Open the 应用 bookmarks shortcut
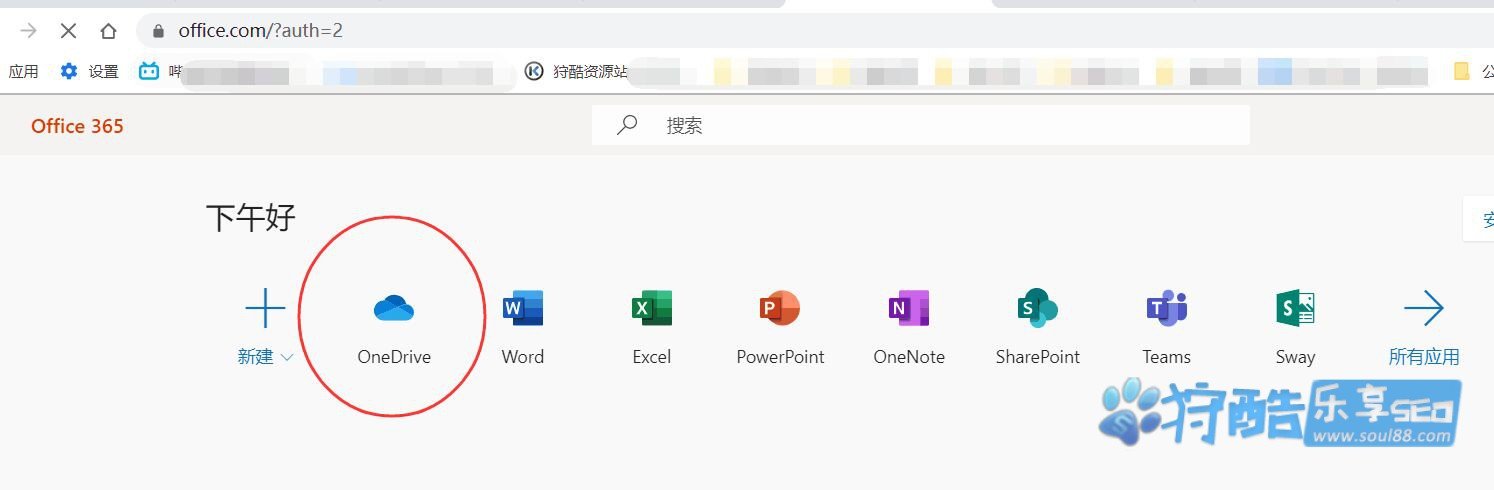Viewport: 1494px width, 490px height. (23, 71)
